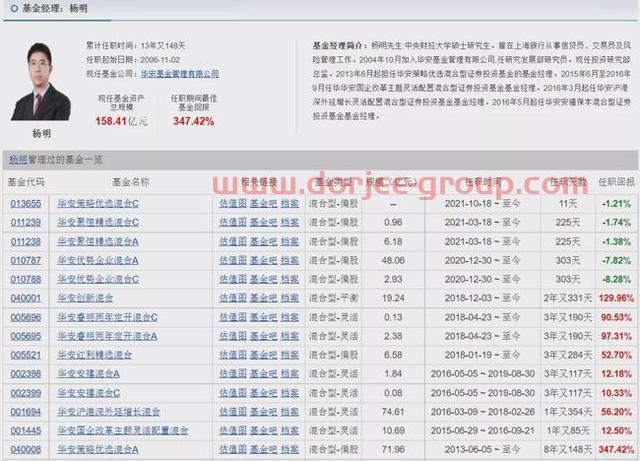Open 华安创新混合 fund name link
This screenshot has height=461, width=640.
85,298
